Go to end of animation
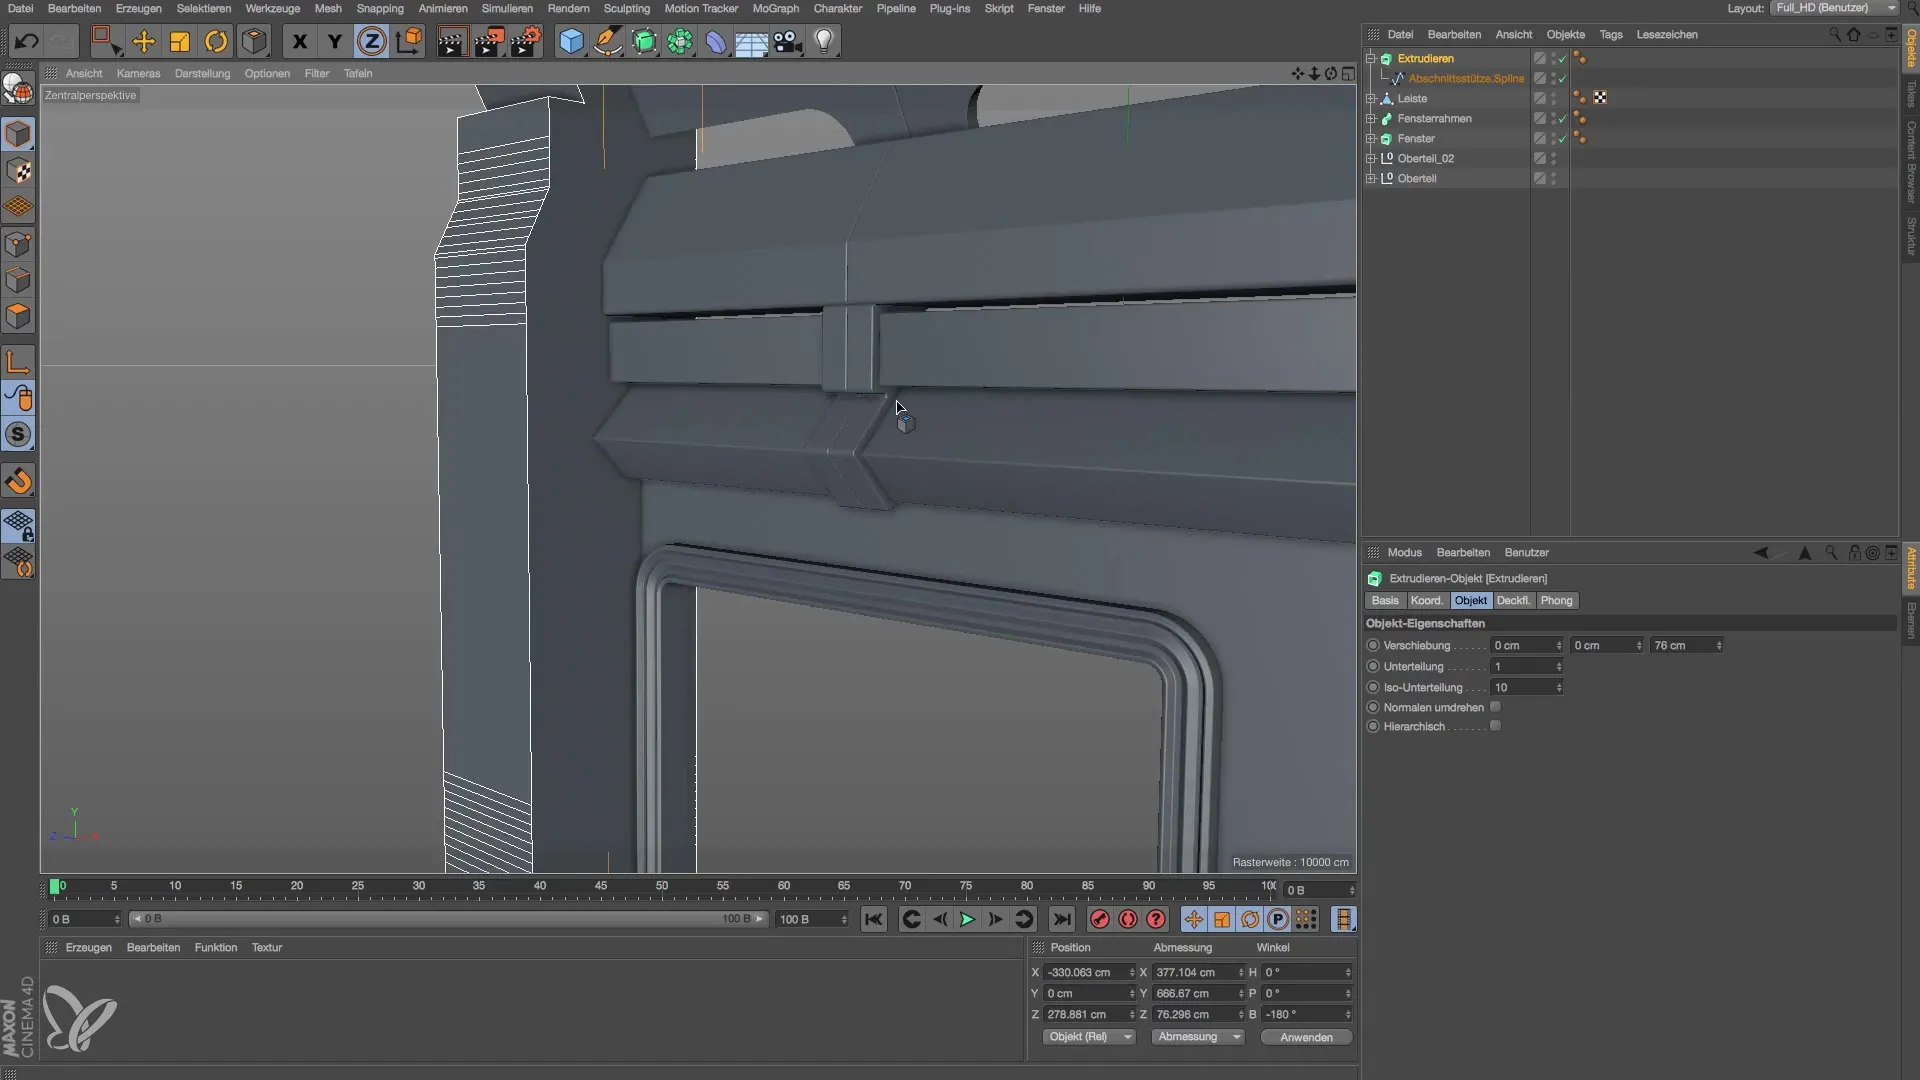 pos(1062,919)
